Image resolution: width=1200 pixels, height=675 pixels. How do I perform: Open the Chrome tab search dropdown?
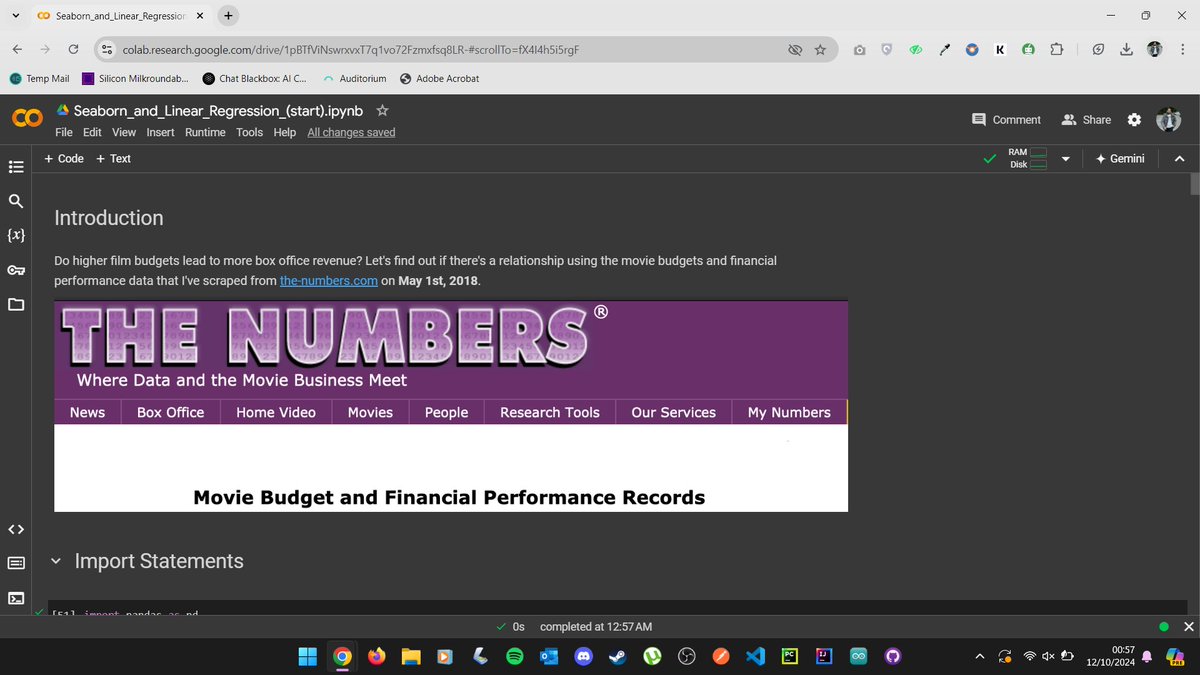click(15, 16)
